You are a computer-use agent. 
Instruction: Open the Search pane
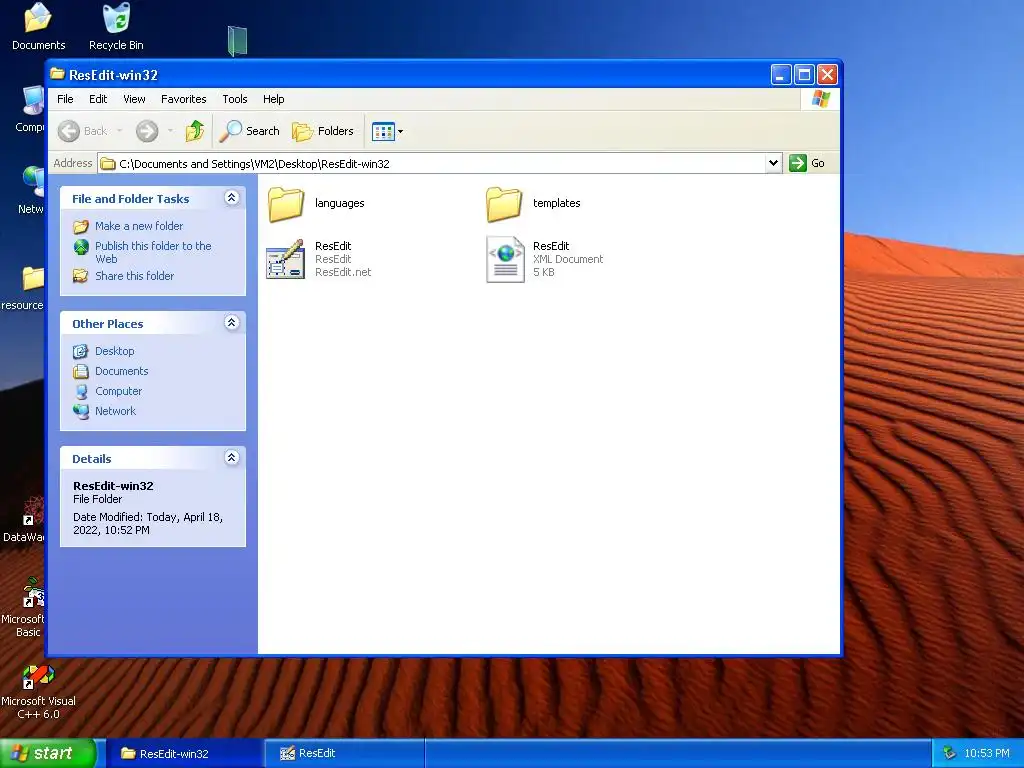point(249,131)
